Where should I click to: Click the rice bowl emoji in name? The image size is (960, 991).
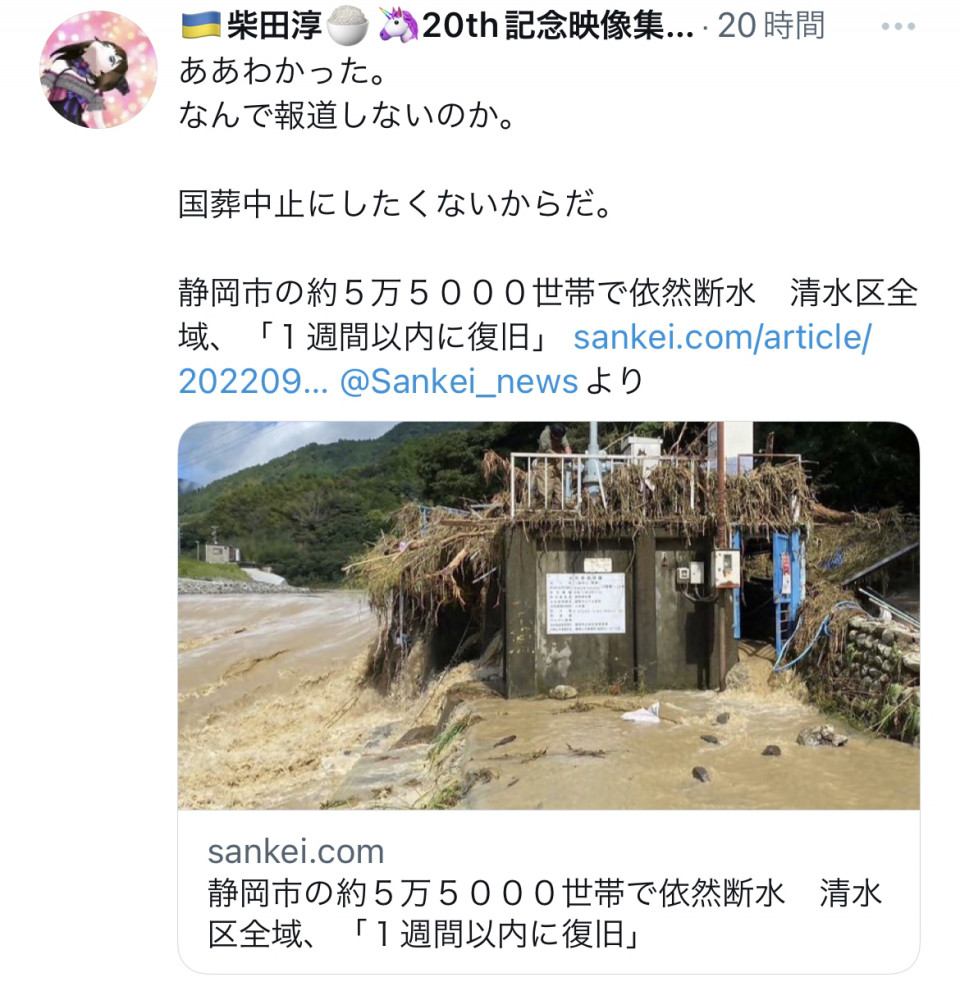pyautogui.click(x=346, y=27)
